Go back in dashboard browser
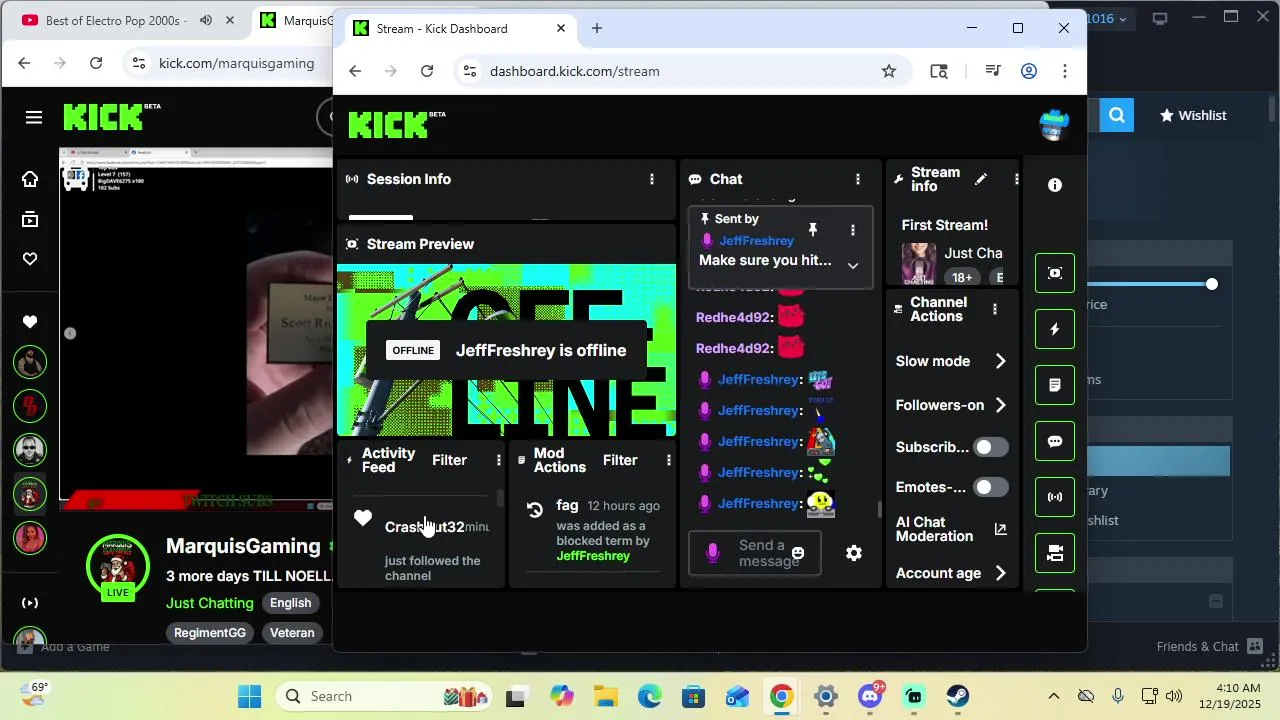 355,71
